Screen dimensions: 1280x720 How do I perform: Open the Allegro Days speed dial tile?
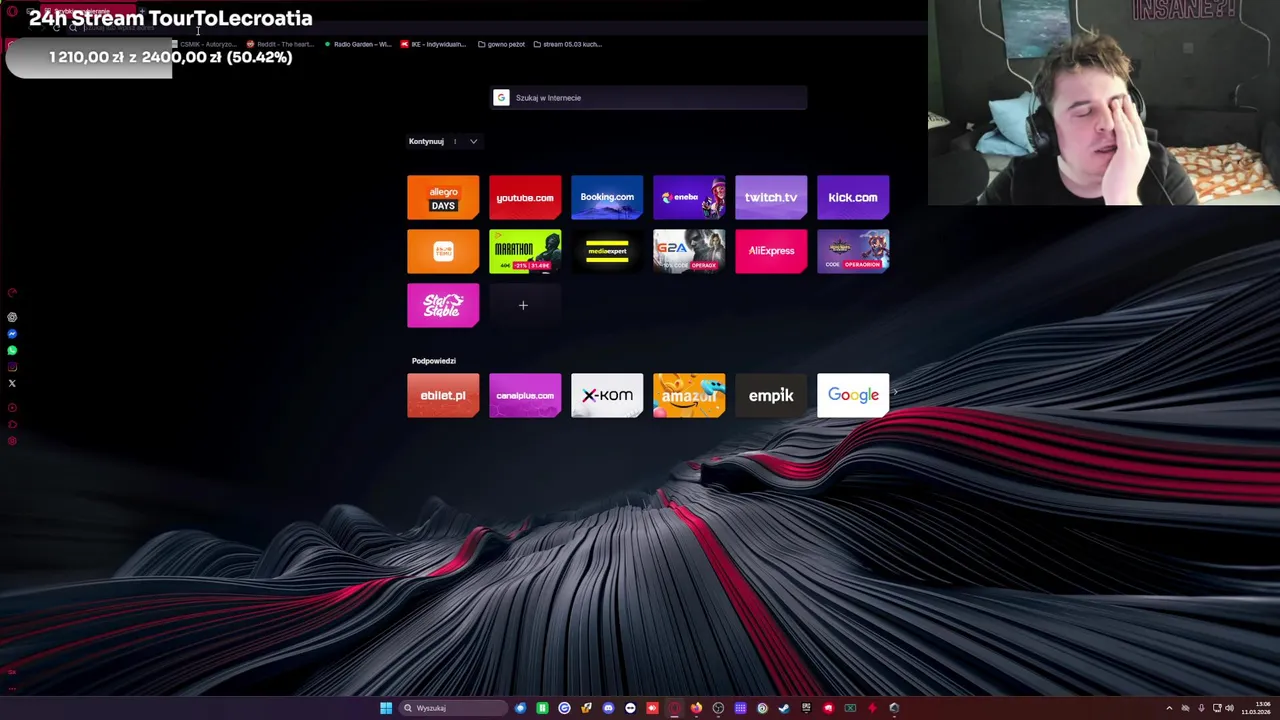click(x=443, y=197)
